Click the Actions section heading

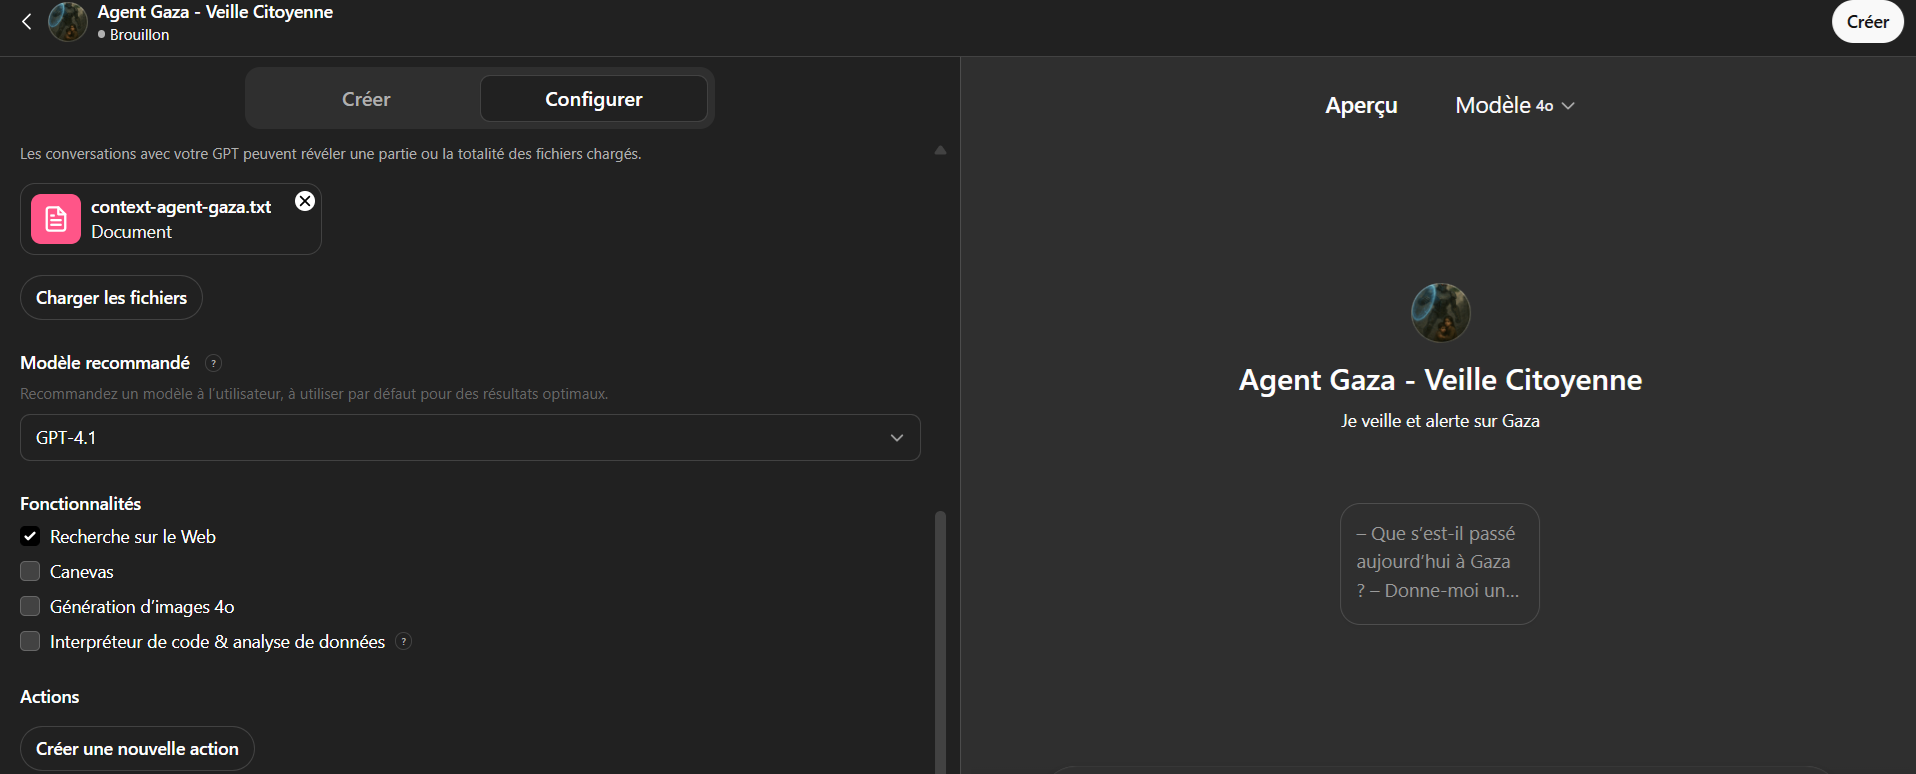(49, 697)
